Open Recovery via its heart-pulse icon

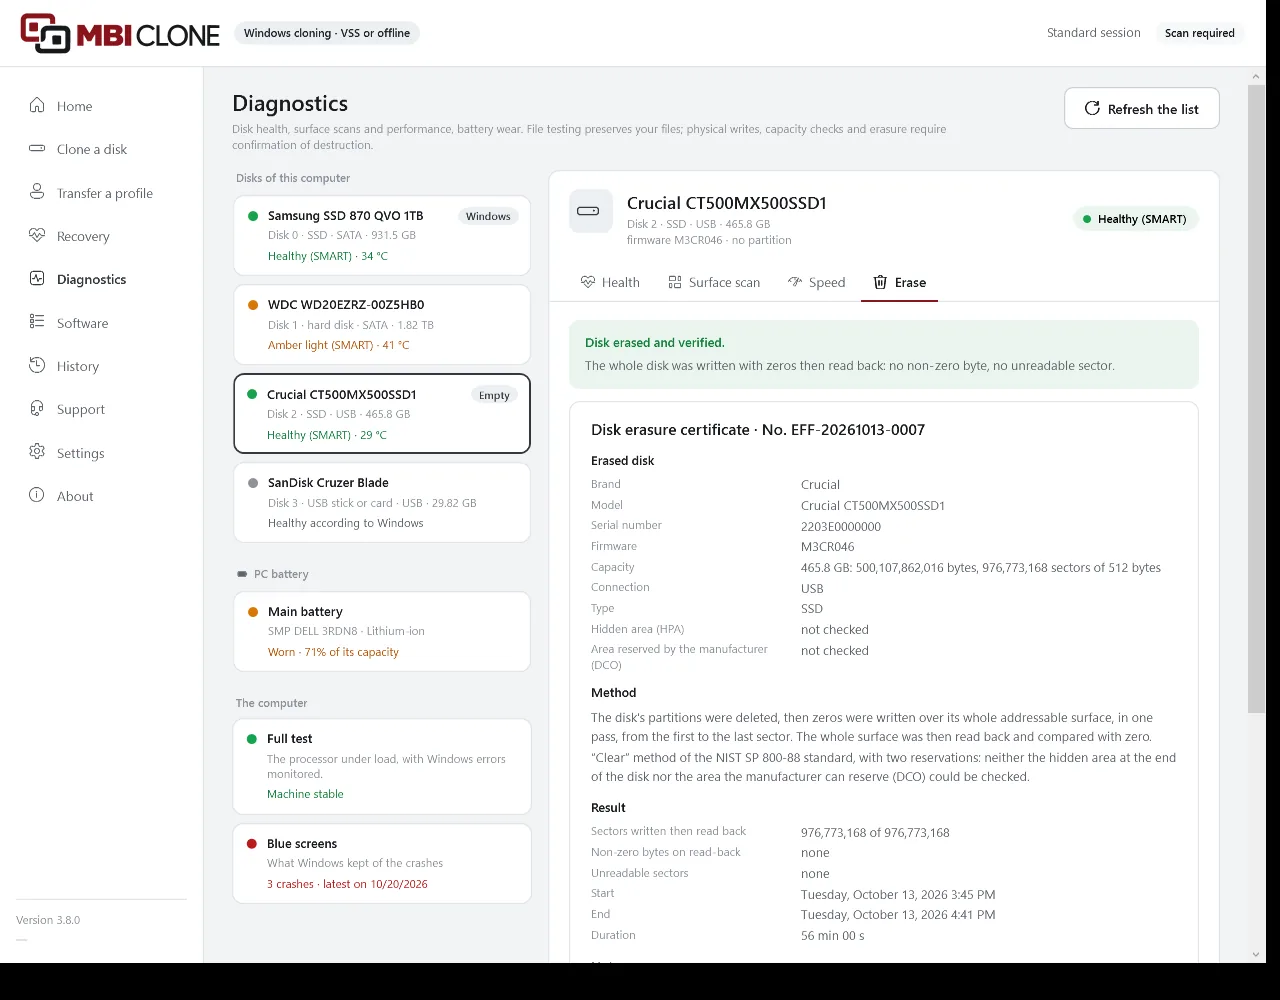(37, 235)
